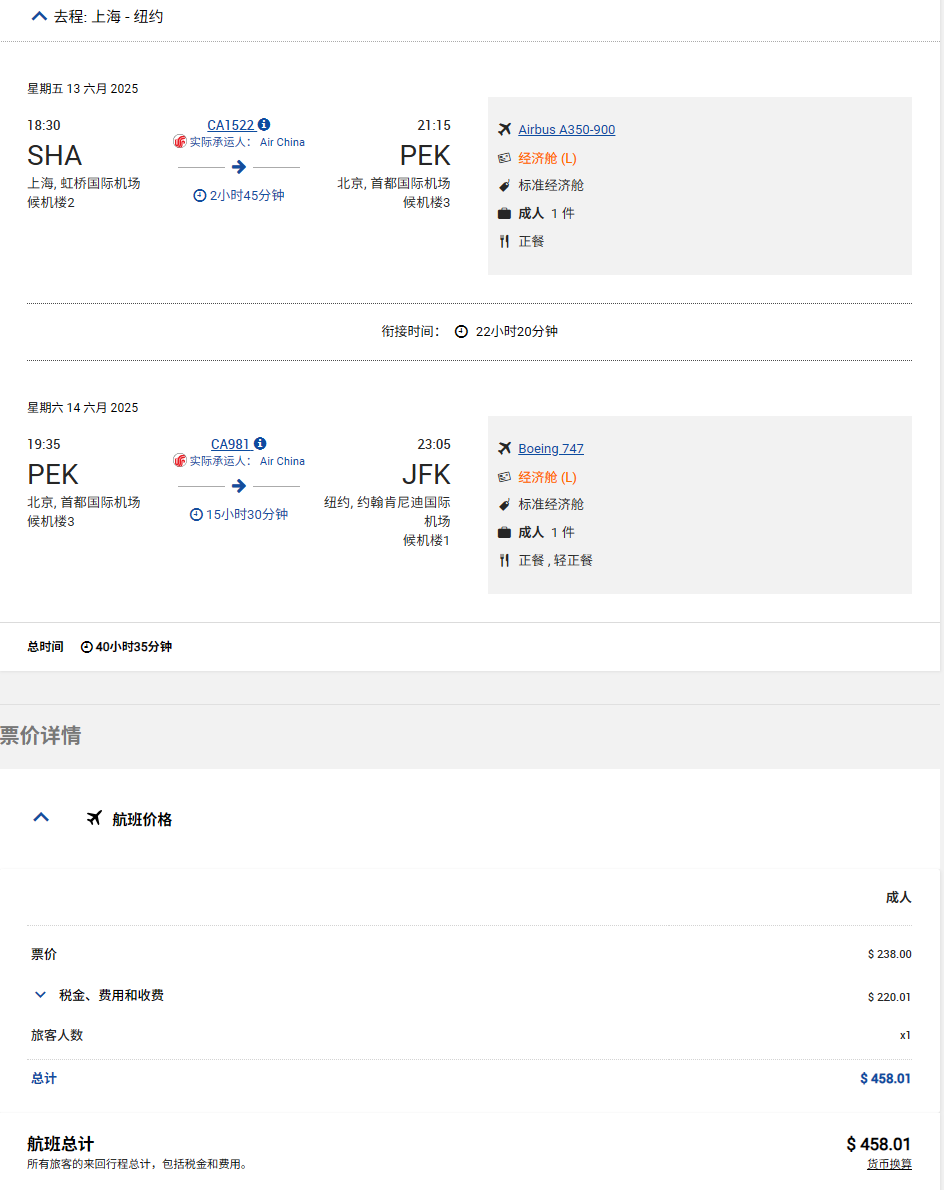
Task: Collapse the 航班价格 section
Action: point(41,818)
